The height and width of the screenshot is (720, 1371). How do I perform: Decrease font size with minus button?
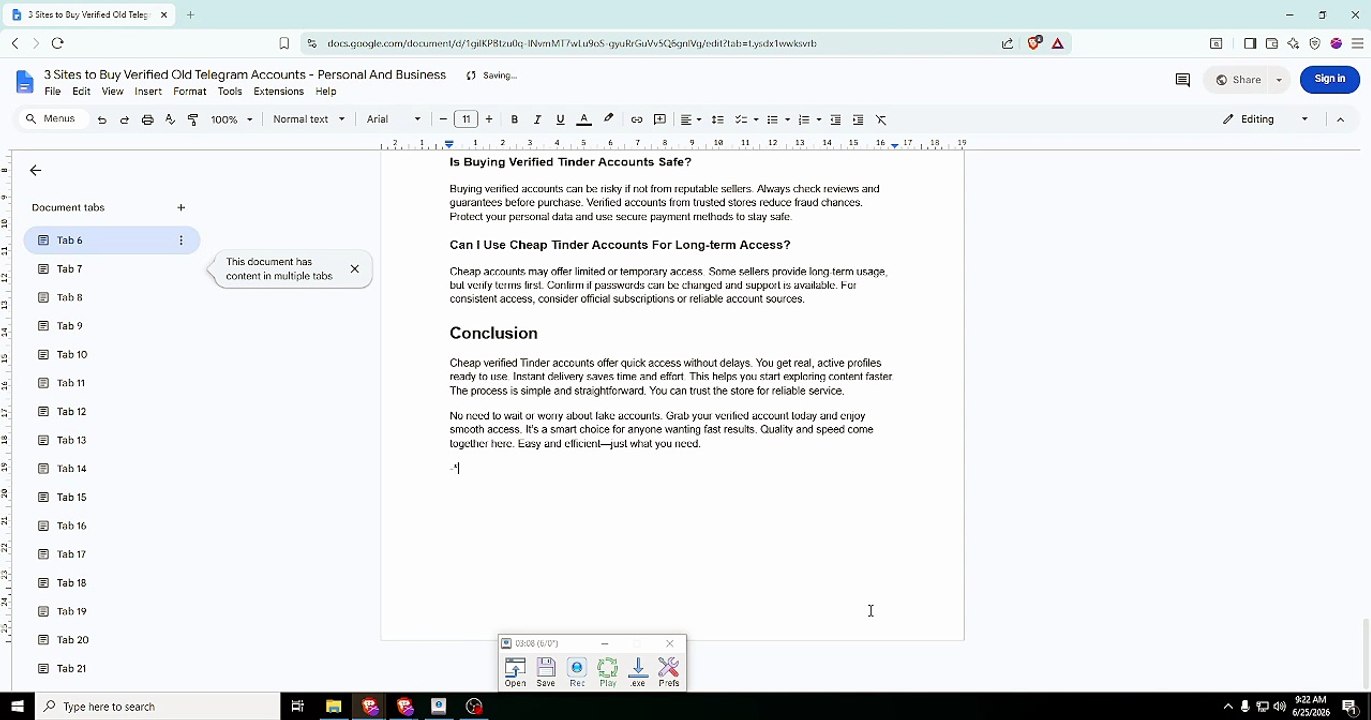click(x=443, y=120)
